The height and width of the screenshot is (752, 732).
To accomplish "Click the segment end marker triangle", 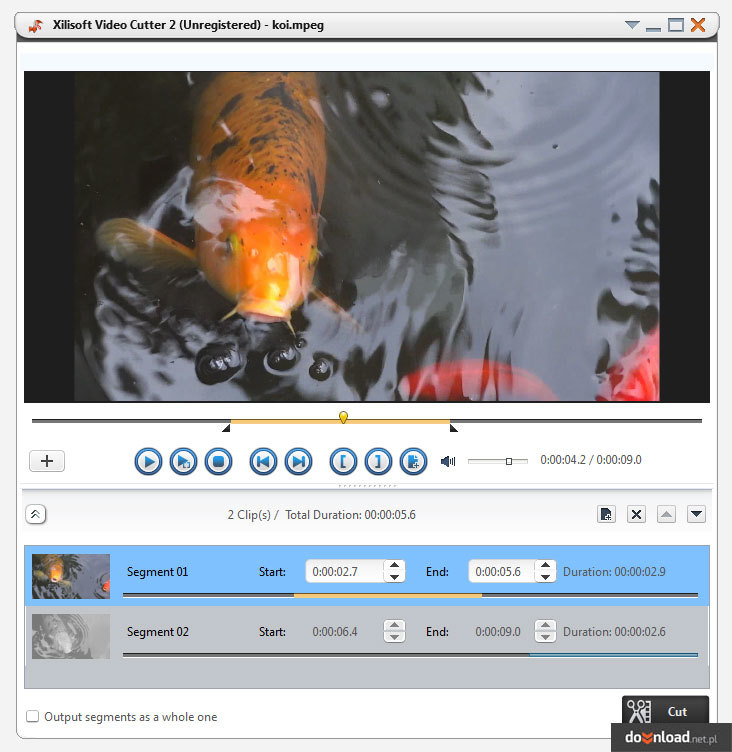I will [454, 428].
